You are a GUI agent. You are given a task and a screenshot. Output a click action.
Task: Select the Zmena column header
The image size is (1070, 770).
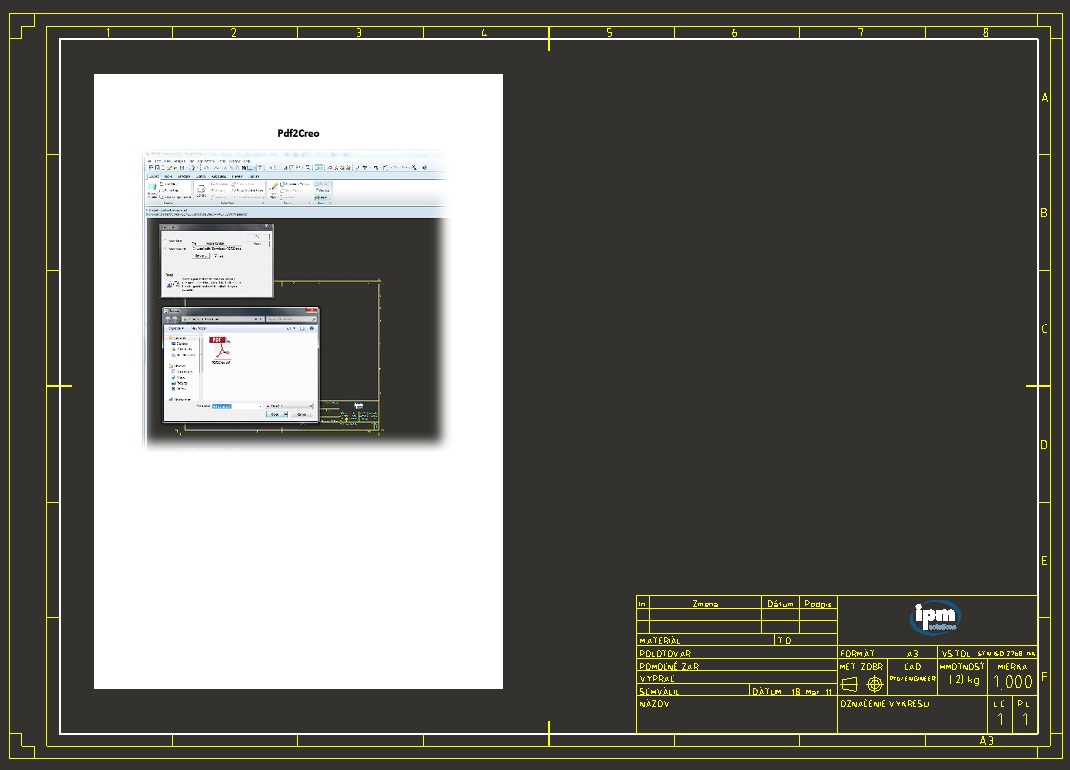point(705,603)
